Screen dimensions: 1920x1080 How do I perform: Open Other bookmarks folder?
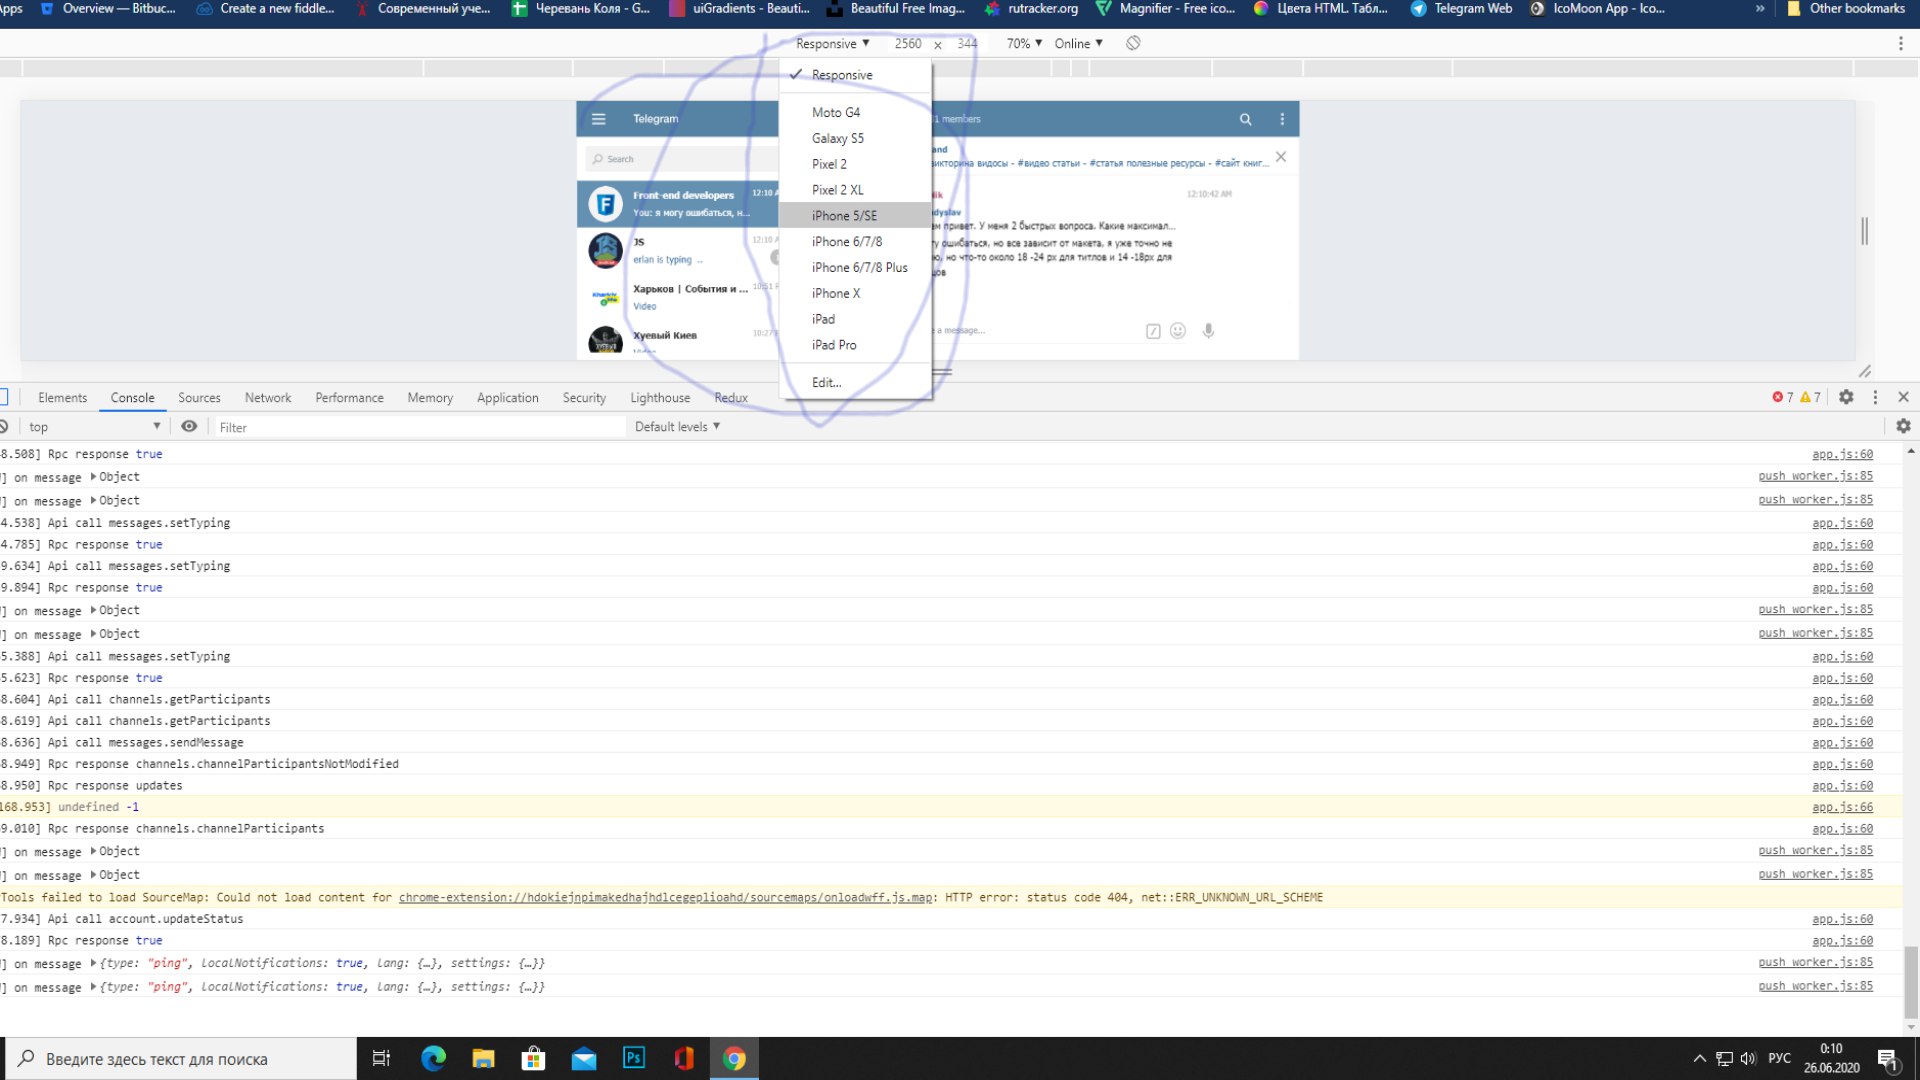point(1846,8)
